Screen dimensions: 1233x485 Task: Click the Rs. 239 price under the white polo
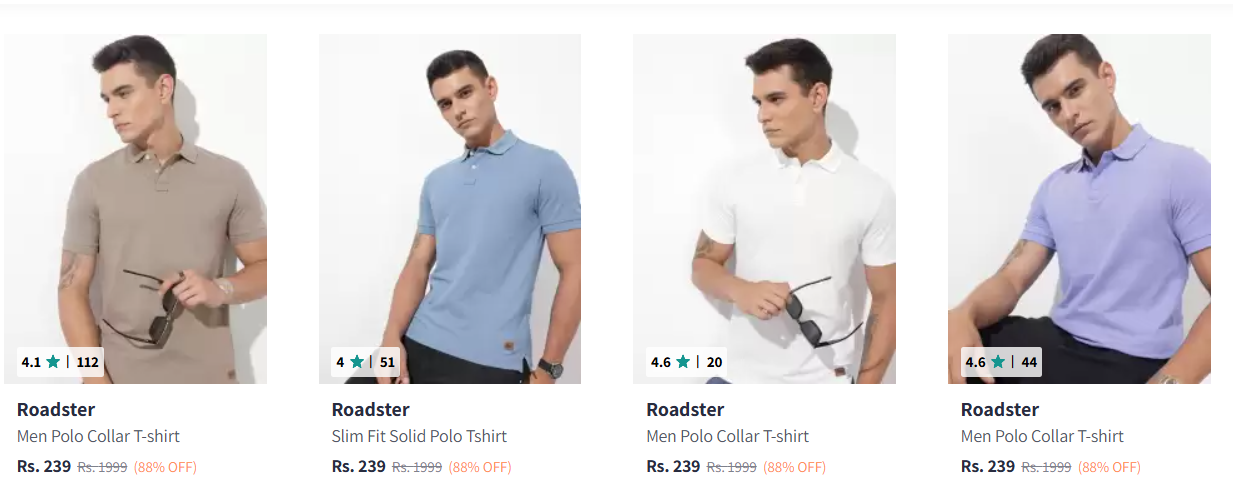coord(672,466)
